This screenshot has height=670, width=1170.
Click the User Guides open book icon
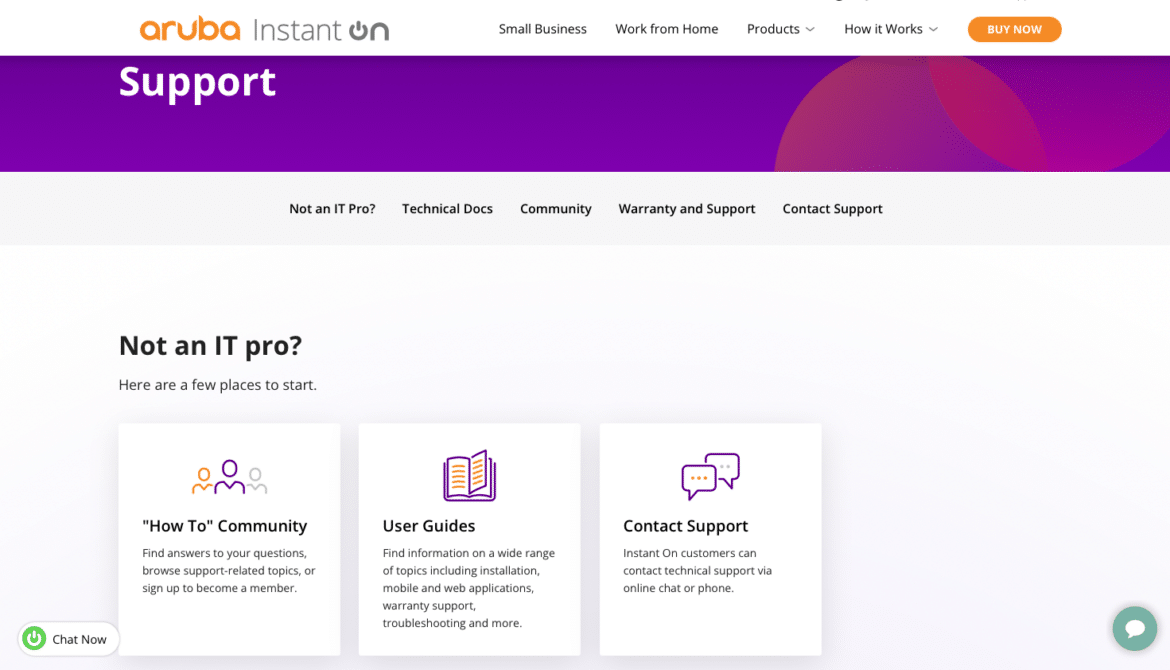(x=469, y=475)
